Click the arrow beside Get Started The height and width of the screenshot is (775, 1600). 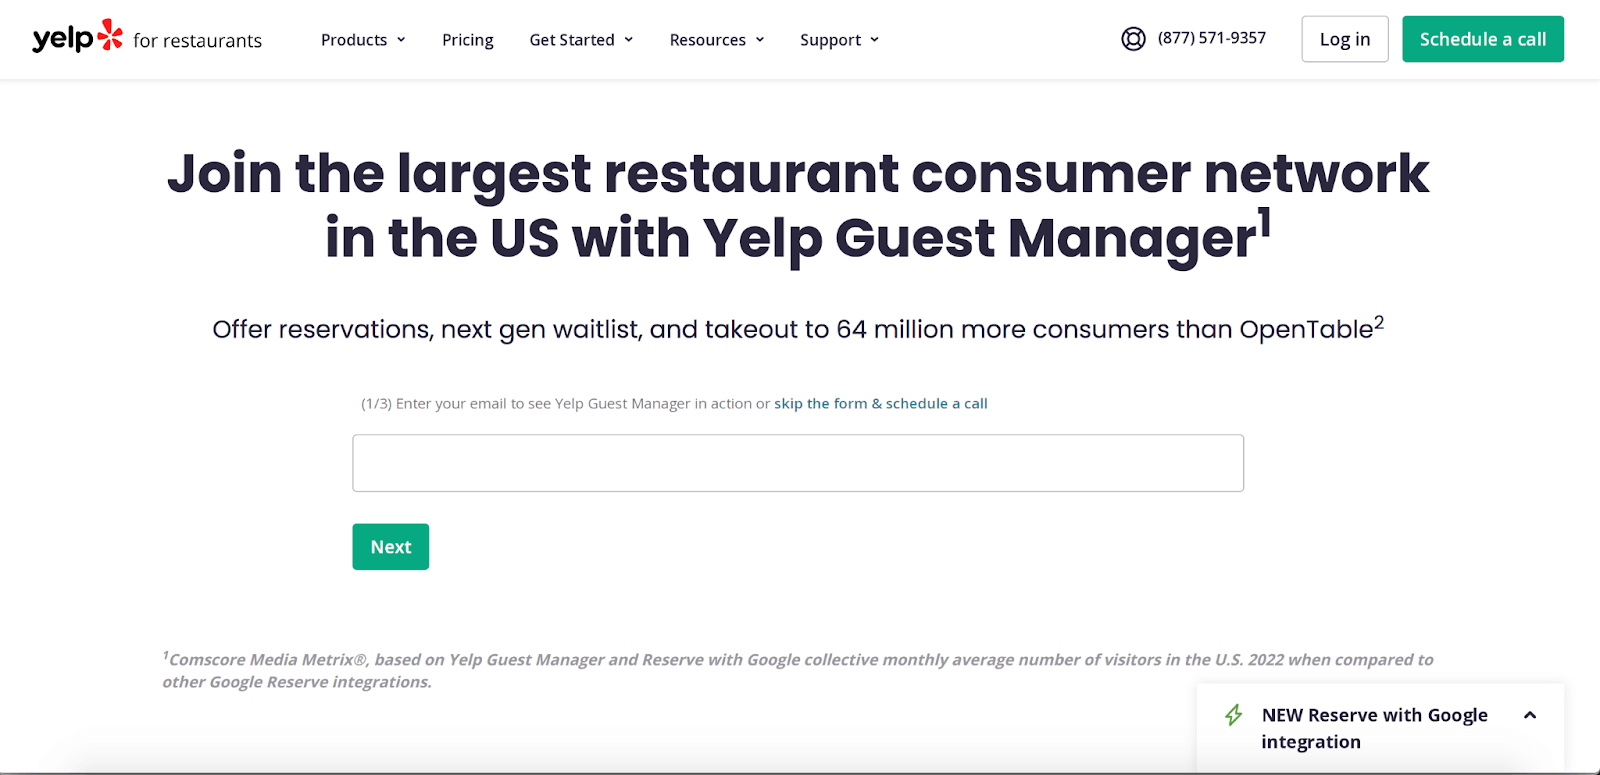coord(629,40)
